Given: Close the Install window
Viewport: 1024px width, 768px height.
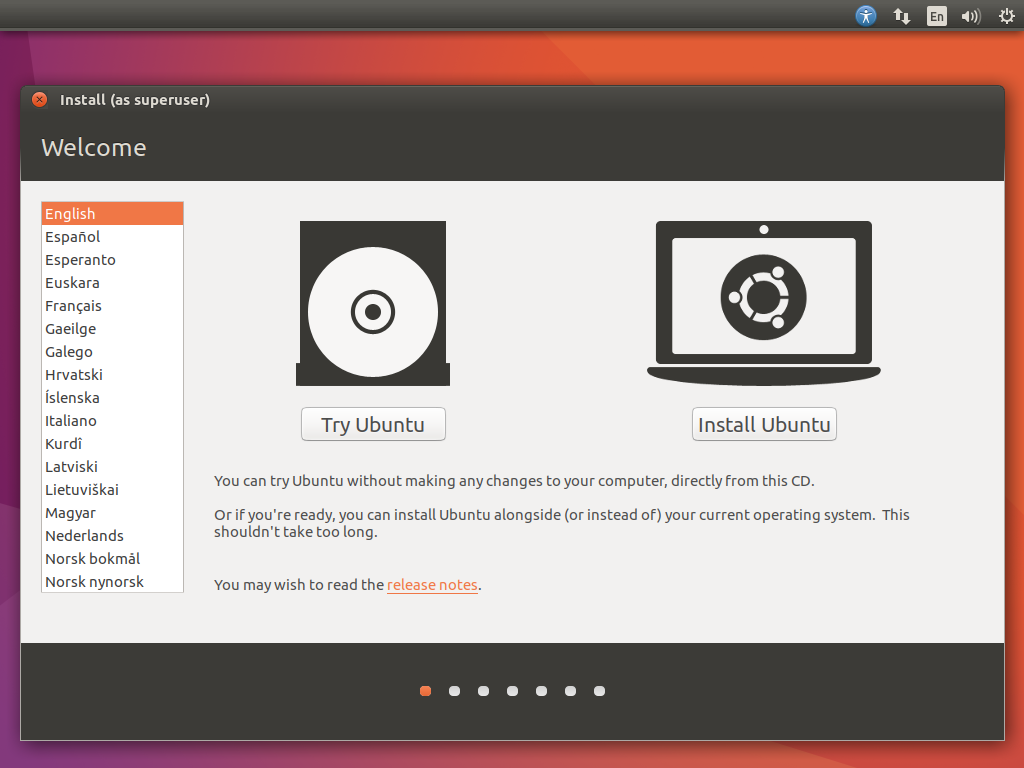Looking at the screenshot, I should coord(39,99).
